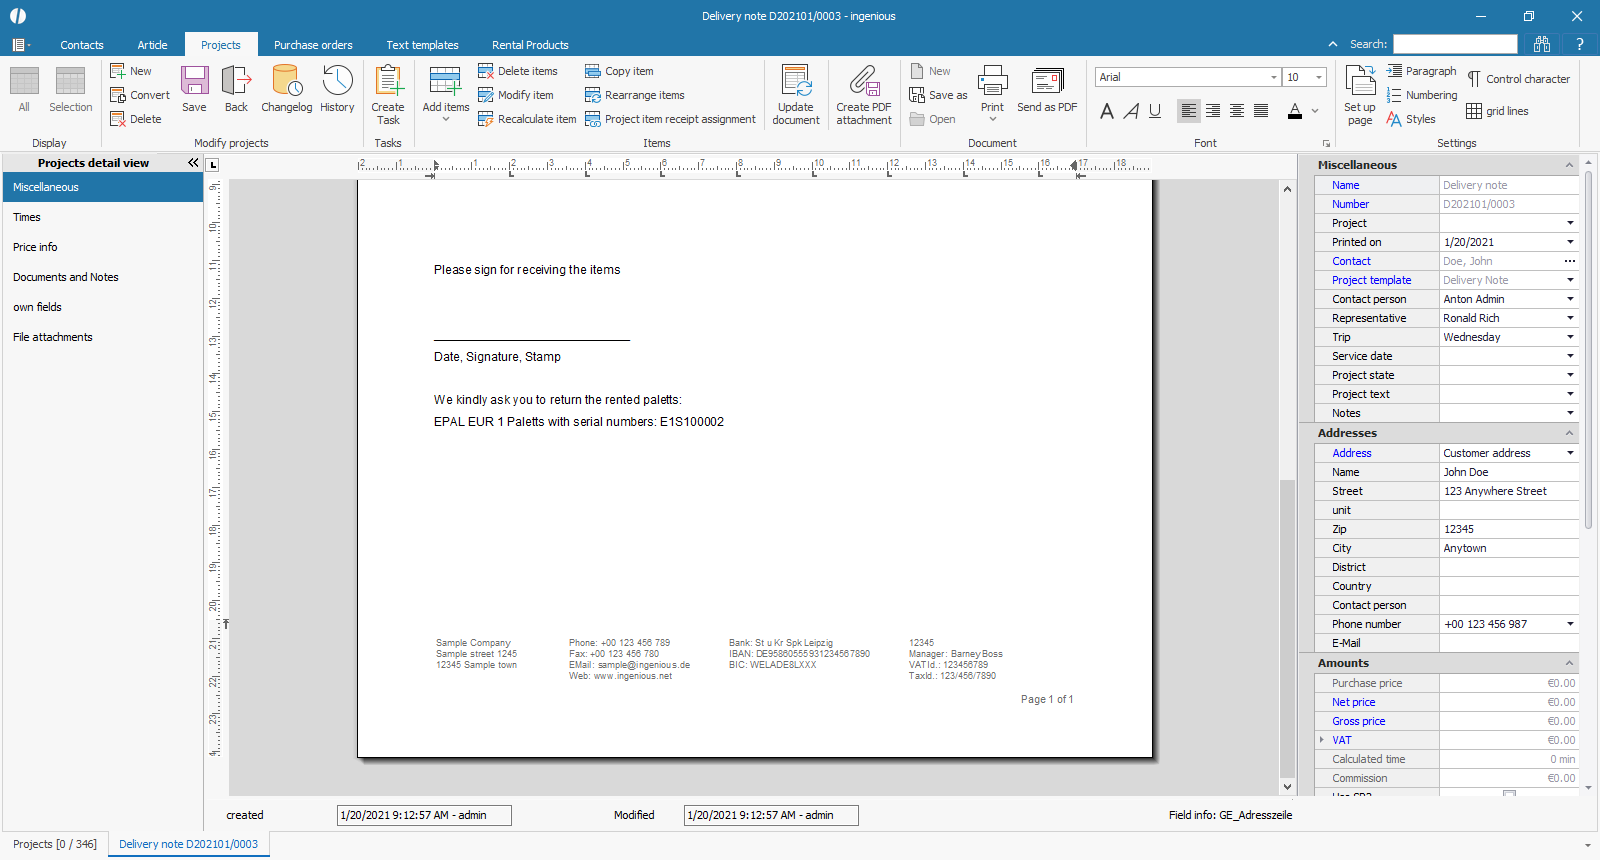Screen dimensions: 1600x860
Task: Click the Project template link
Action: [x=1371, y=280]
